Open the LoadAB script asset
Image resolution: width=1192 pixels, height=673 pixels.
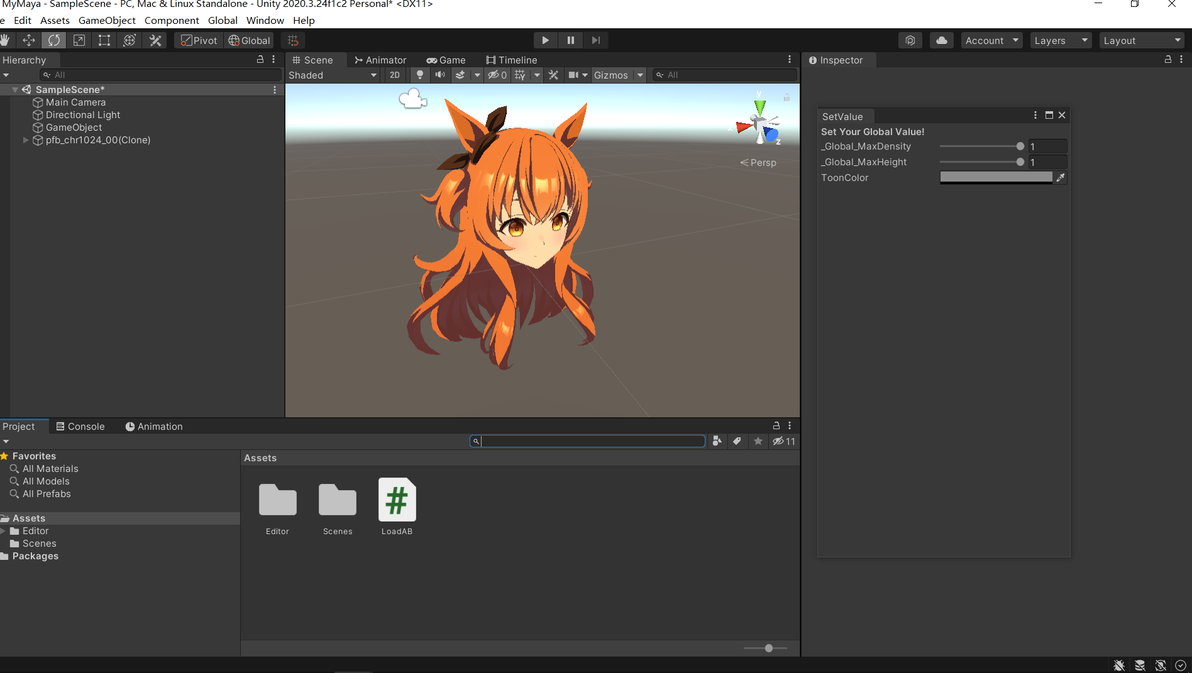point(397,506)
